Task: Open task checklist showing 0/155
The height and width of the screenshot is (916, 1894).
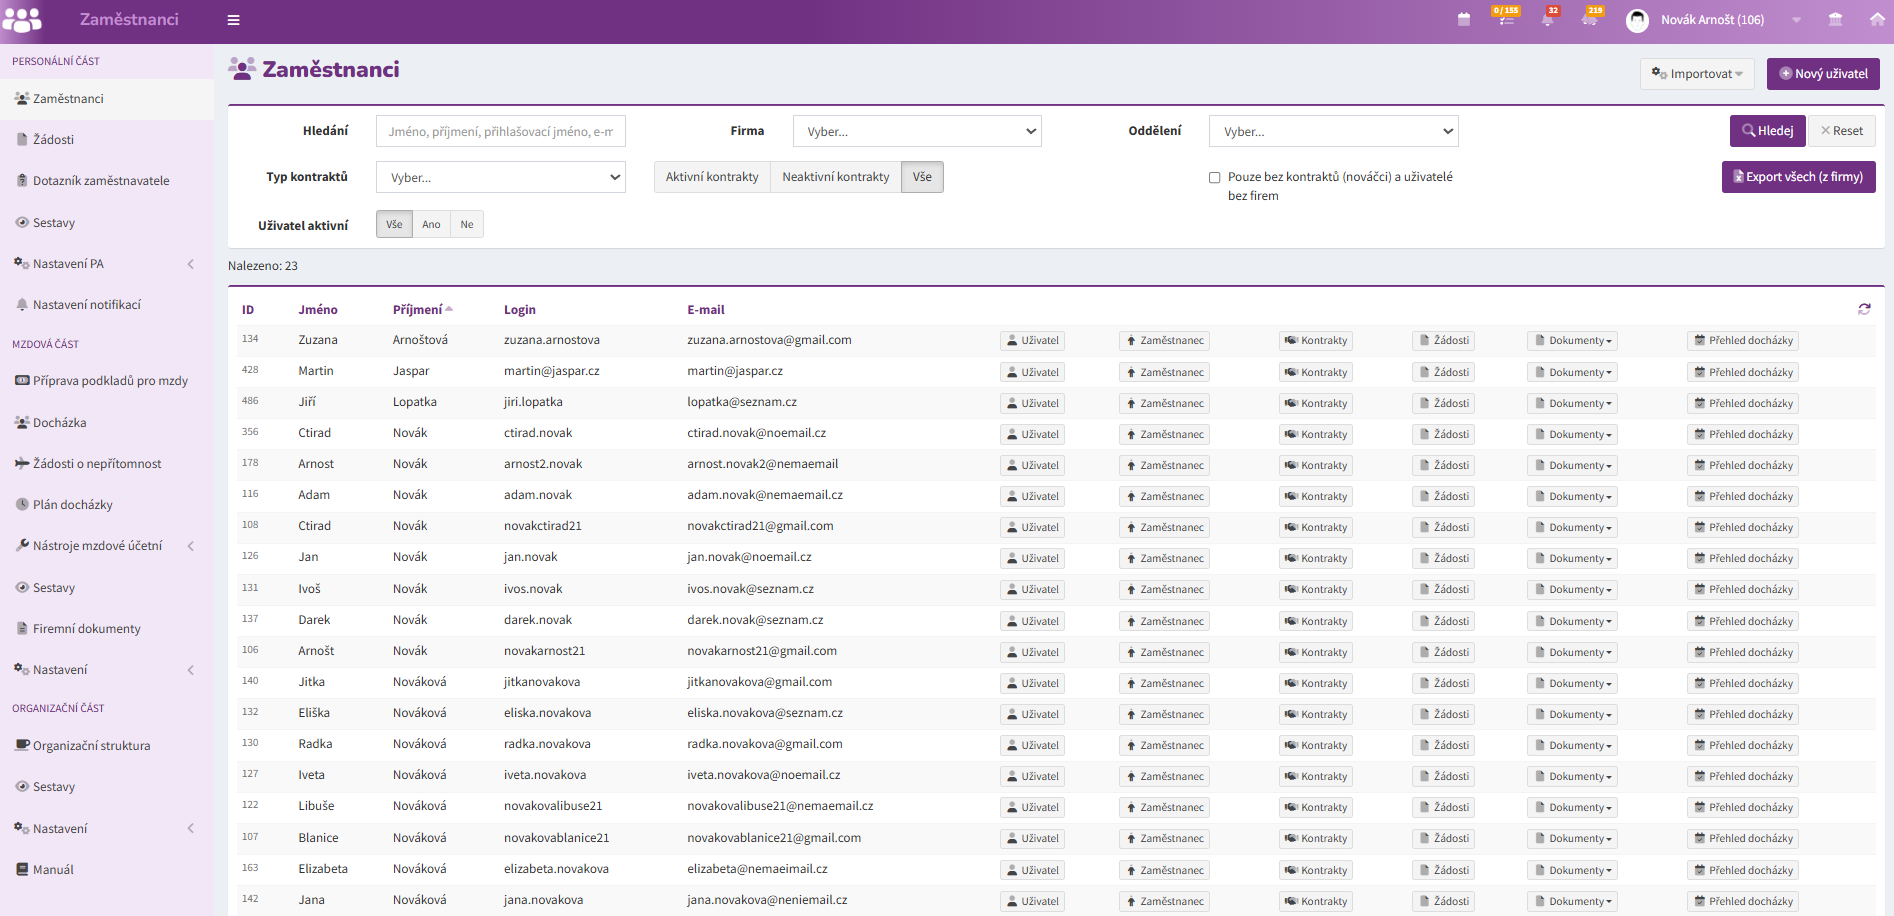Action: pos(1505,19)
